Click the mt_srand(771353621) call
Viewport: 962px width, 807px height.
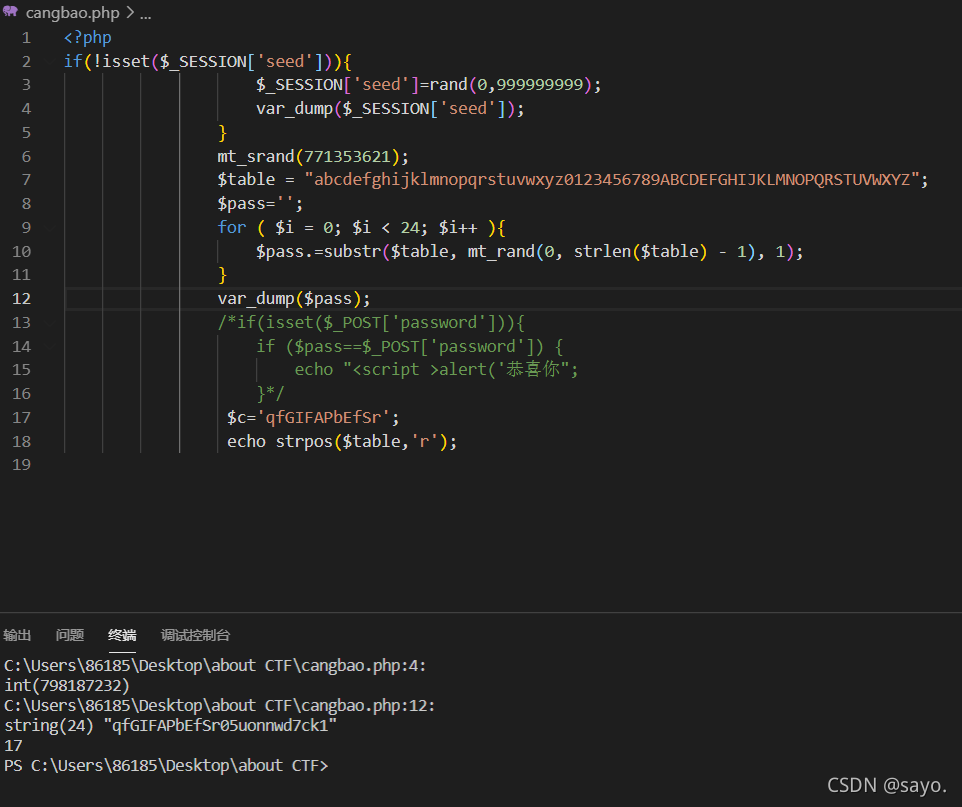pyautogui.click(x=312, y=156)
